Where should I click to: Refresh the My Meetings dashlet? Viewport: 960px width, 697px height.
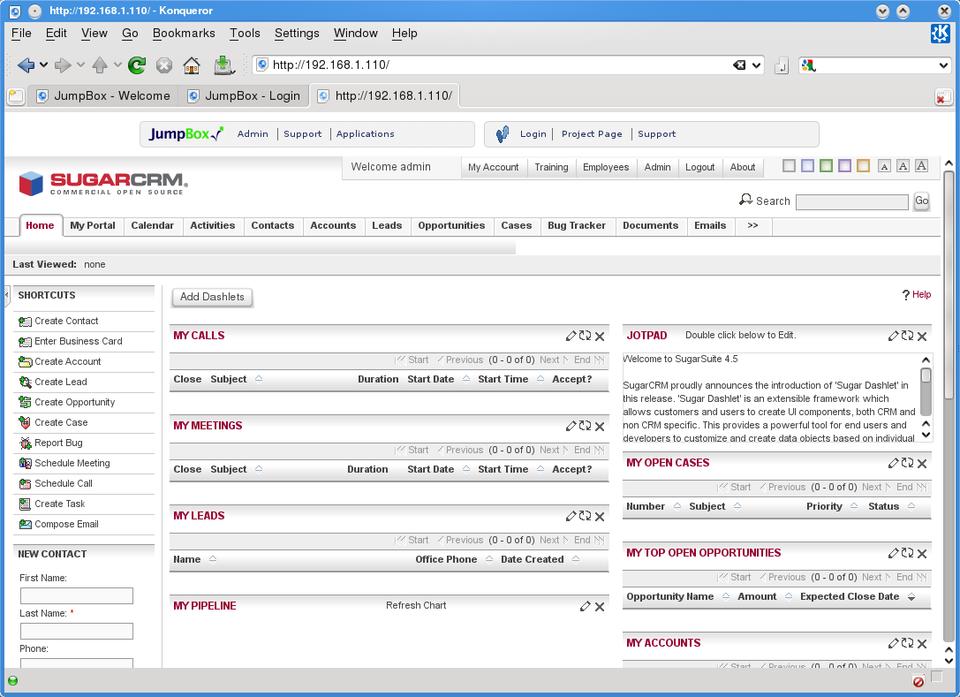coord(585,426)
